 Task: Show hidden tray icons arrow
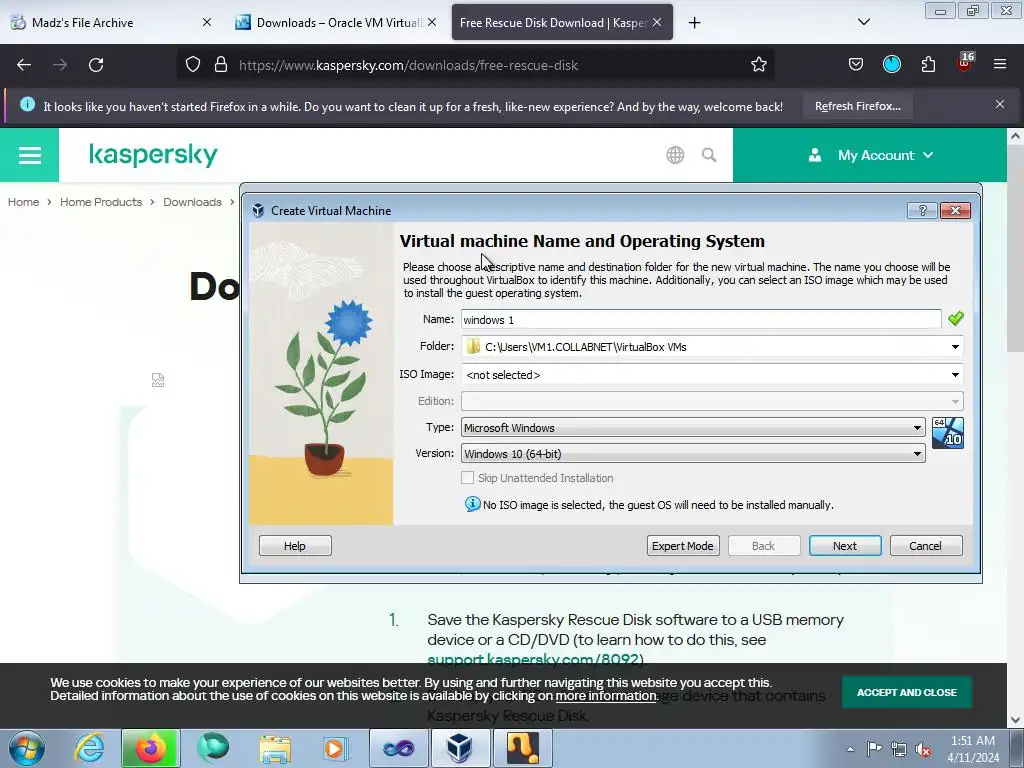click(x=850, y=749)
